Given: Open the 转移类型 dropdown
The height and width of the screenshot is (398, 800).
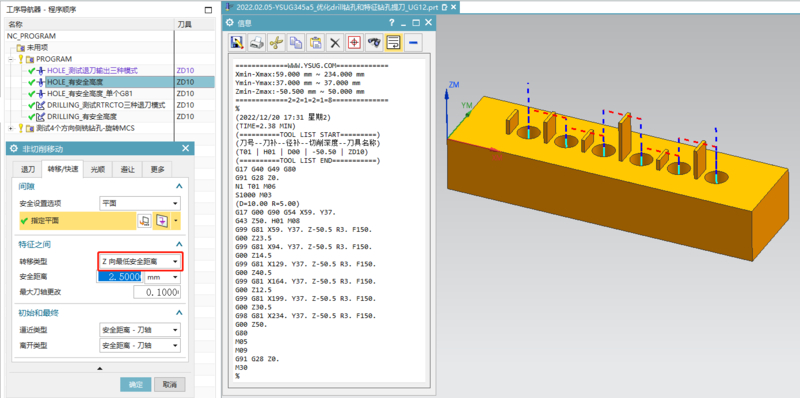Looking at the screenshot, I should (x=139, y=261).
